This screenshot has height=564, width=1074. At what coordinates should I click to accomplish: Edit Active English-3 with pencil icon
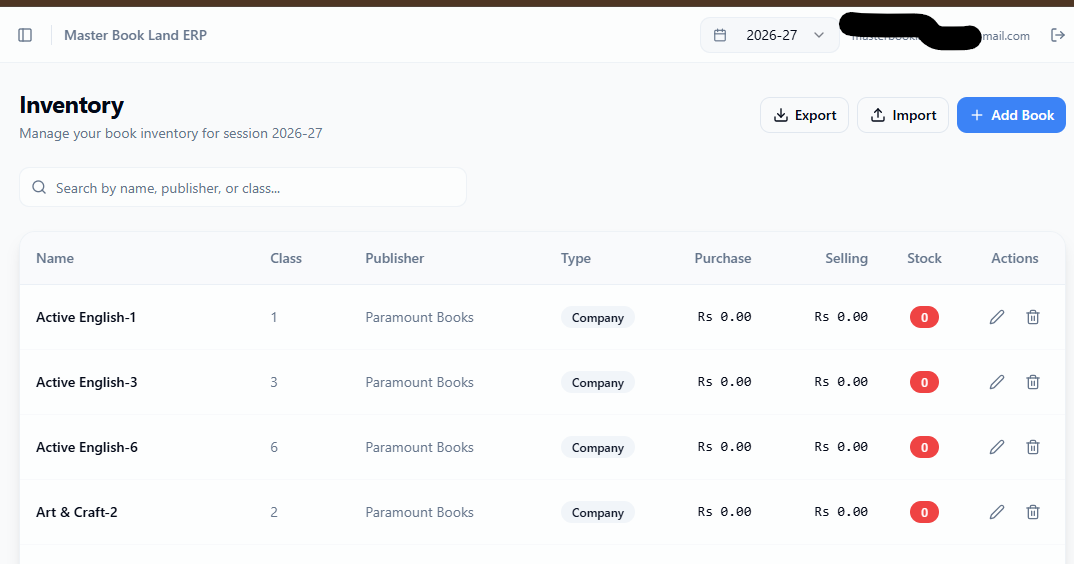pos(997,382)
